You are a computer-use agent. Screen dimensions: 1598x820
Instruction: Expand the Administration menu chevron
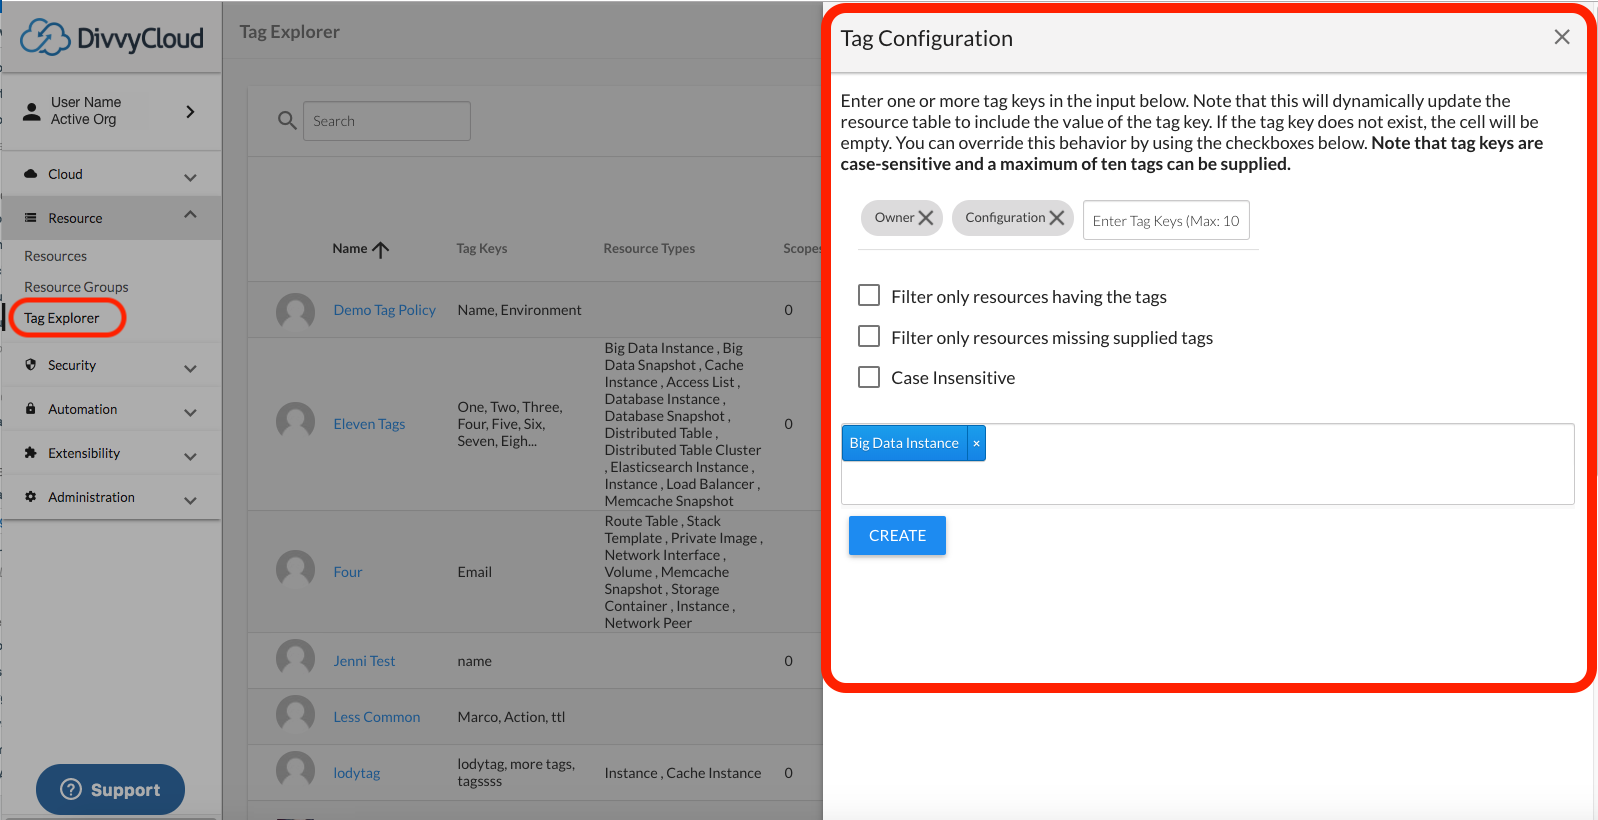(x=190, y=501)
